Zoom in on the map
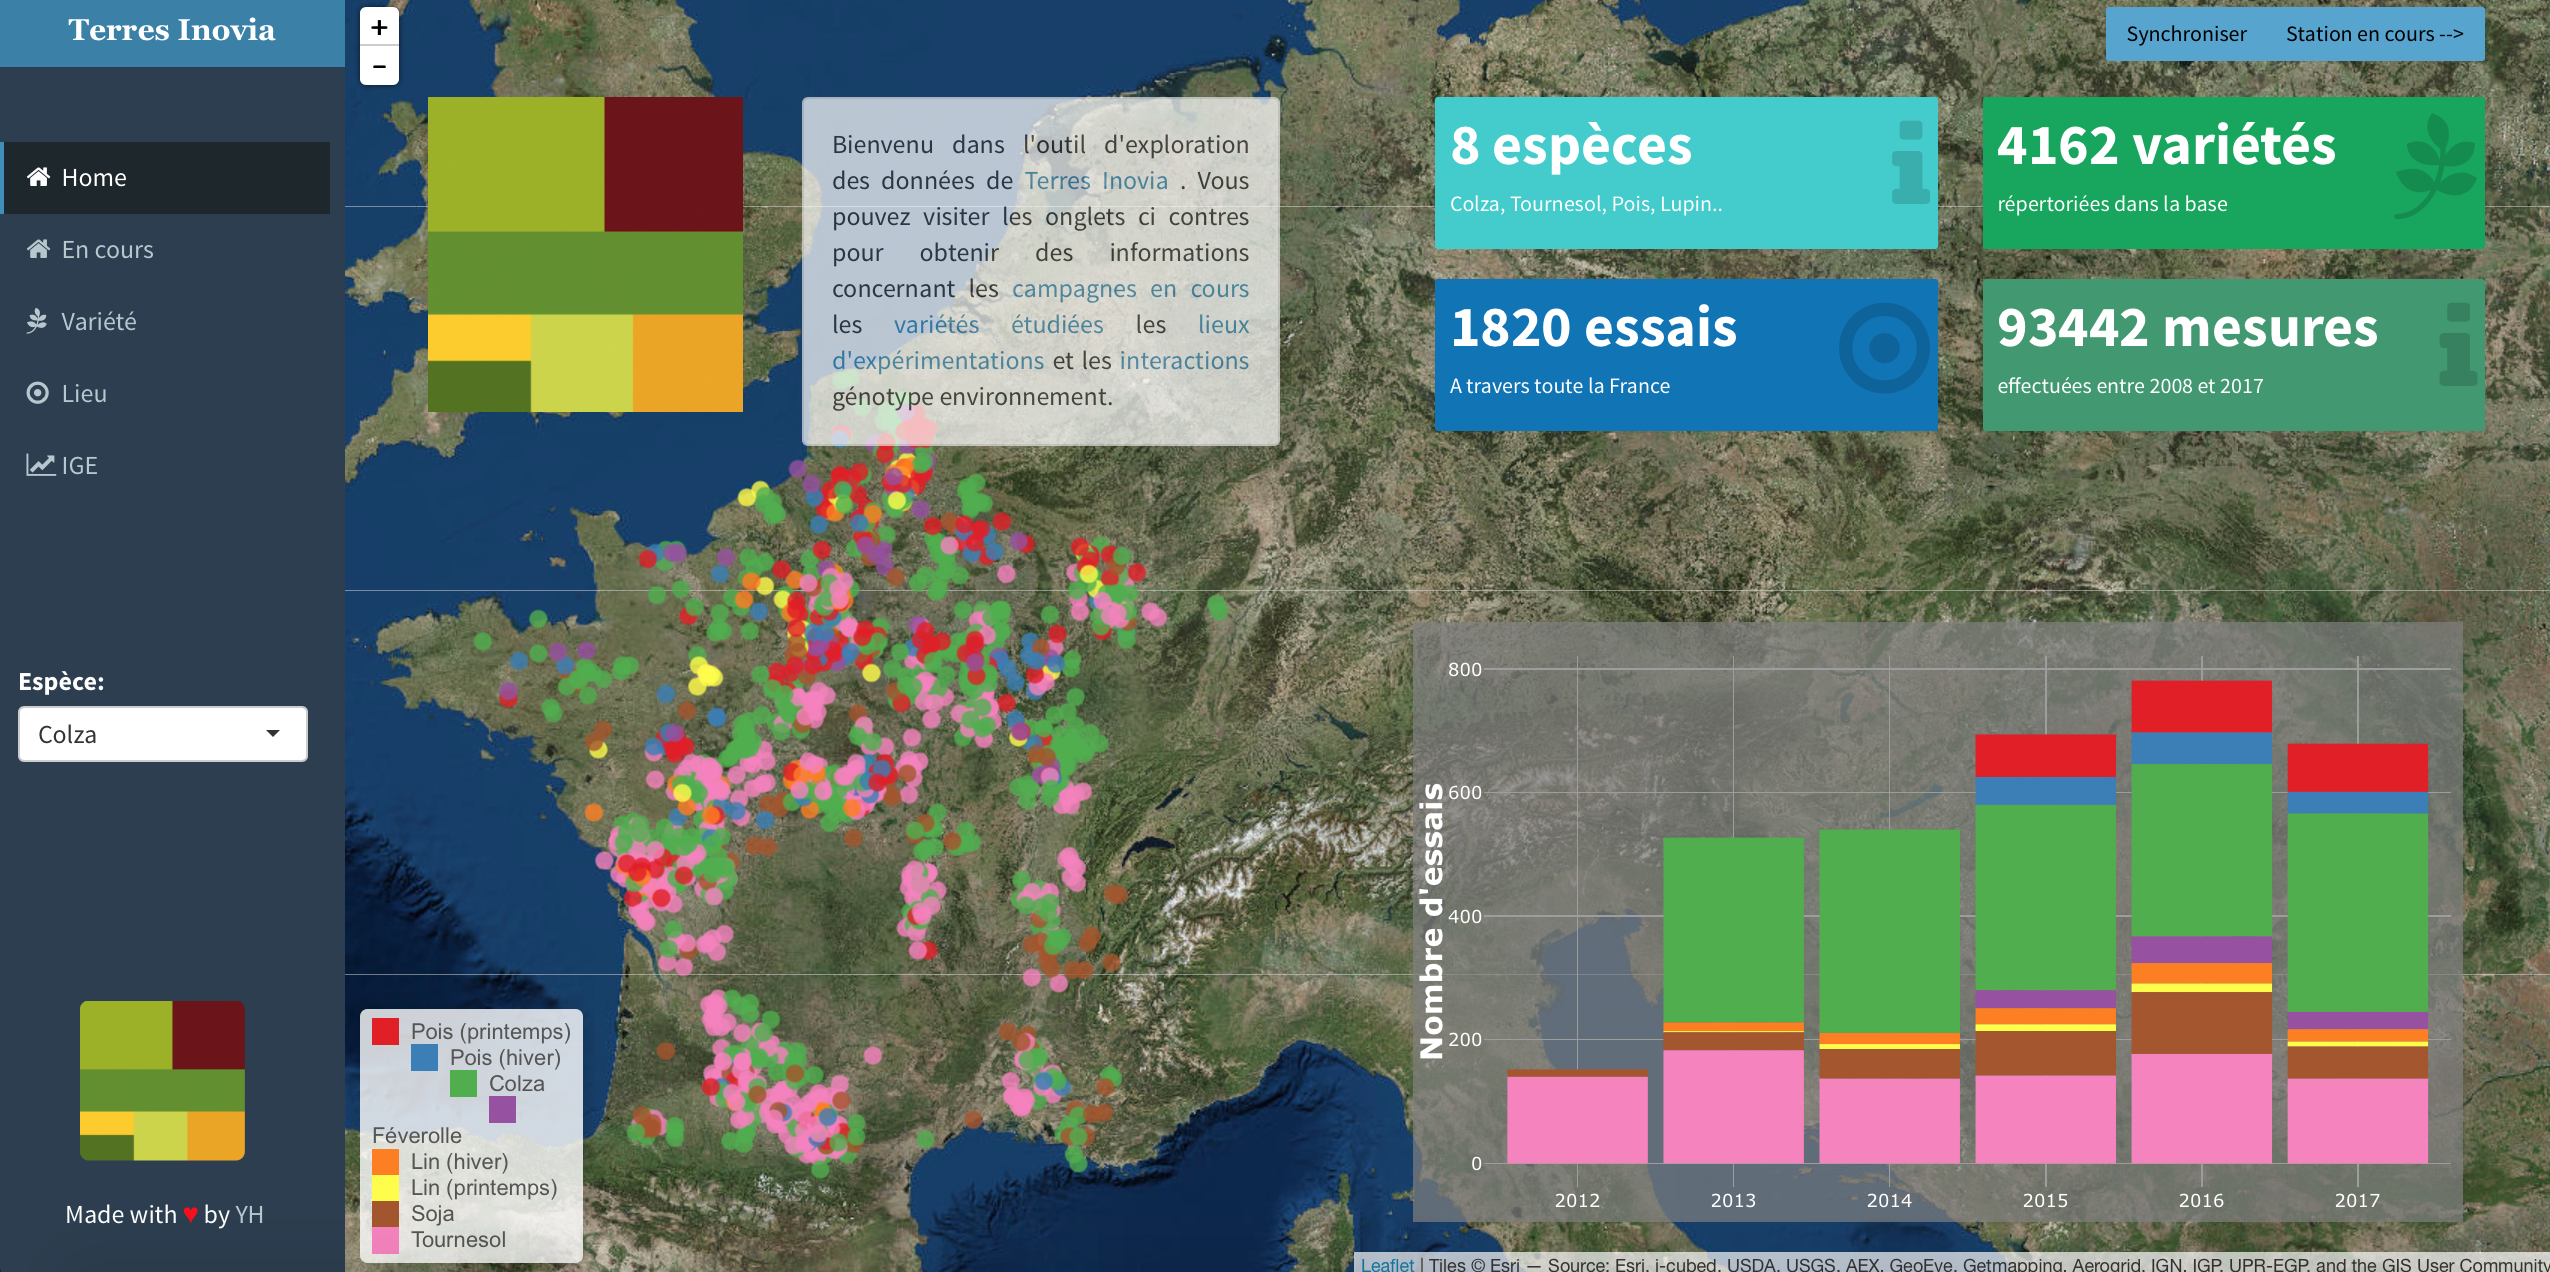The height and width of the screenshot is (1272, 2550). (x=379, y=28)
